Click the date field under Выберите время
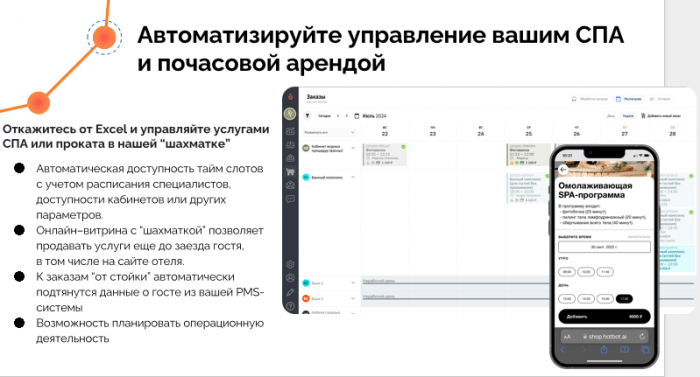 click(604, 247)
